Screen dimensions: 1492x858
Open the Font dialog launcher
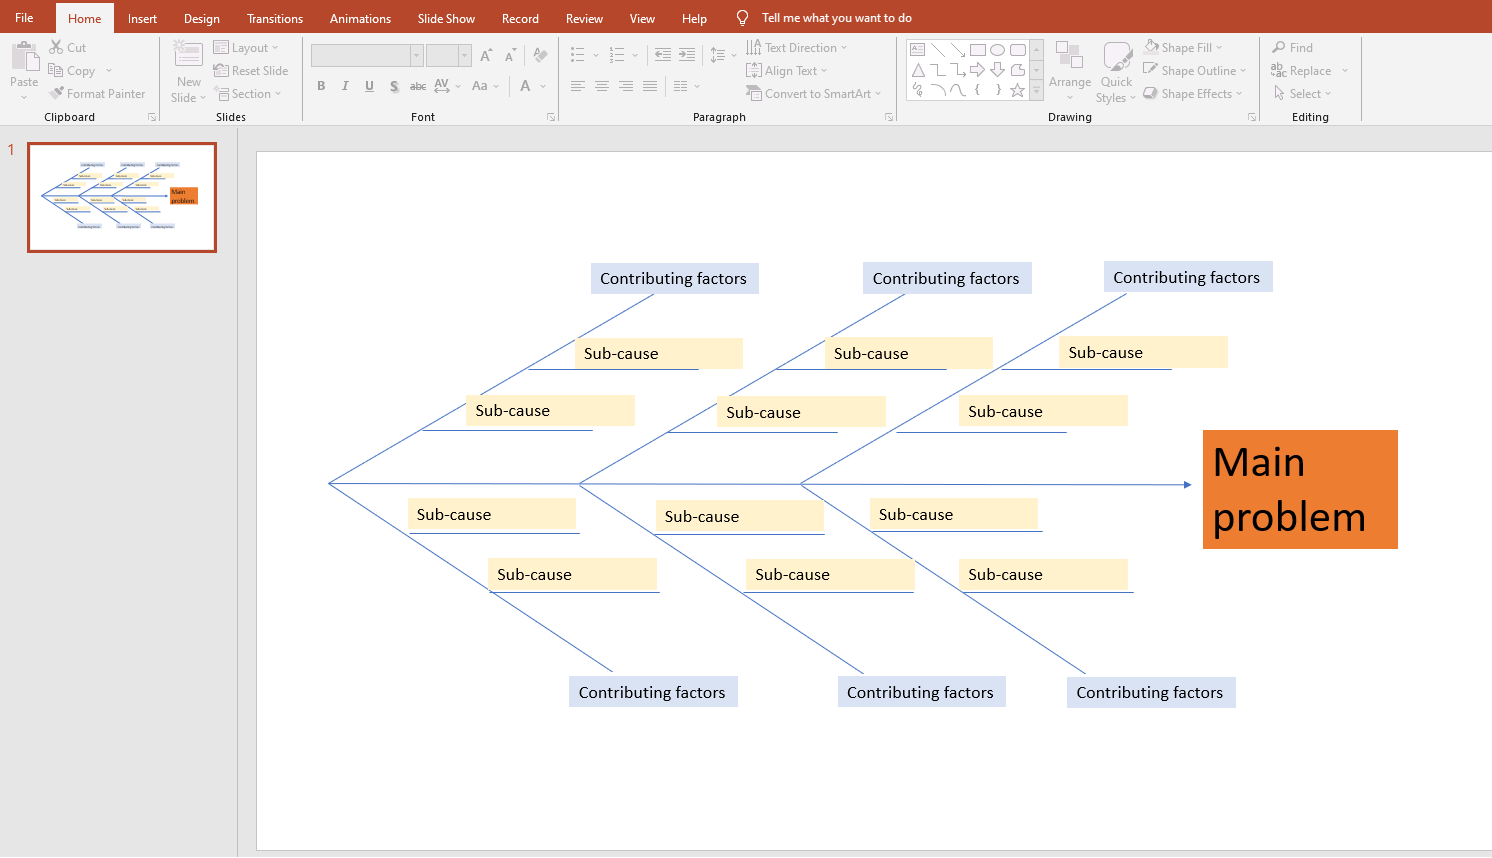click(x=551, y=117)
